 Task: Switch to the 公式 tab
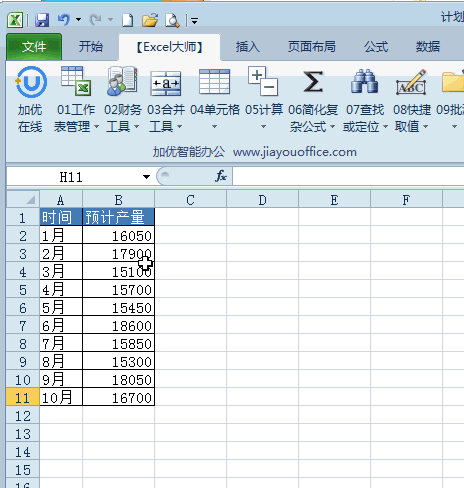[x=376, y=47]
